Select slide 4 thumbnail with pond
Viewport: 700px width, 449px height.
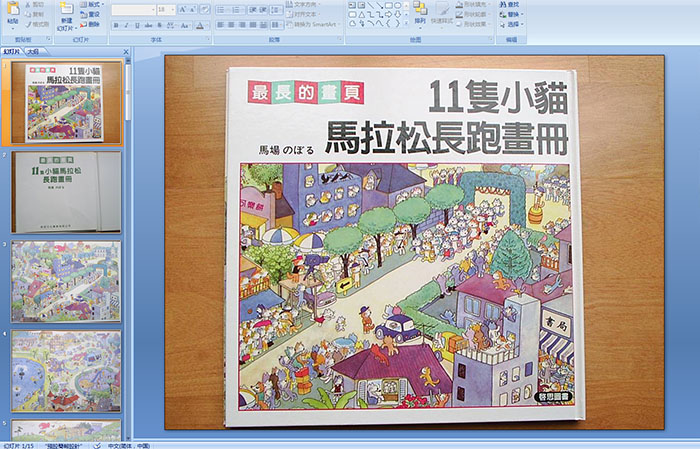coord(66,371)
